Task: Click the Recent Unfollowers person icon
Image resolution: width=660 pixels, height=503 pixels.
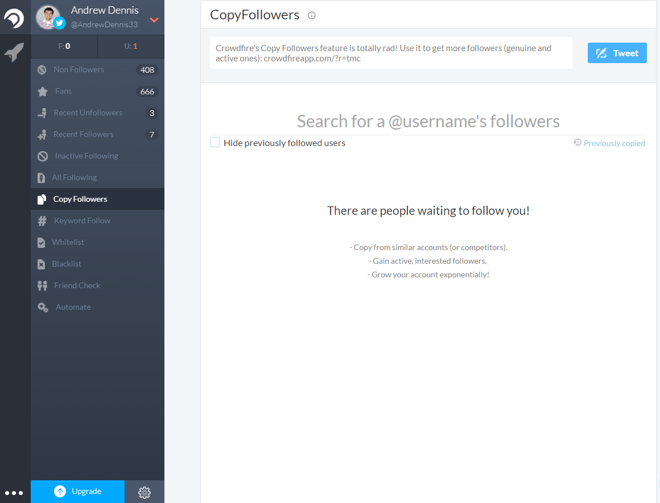Action: click(42, 113)
